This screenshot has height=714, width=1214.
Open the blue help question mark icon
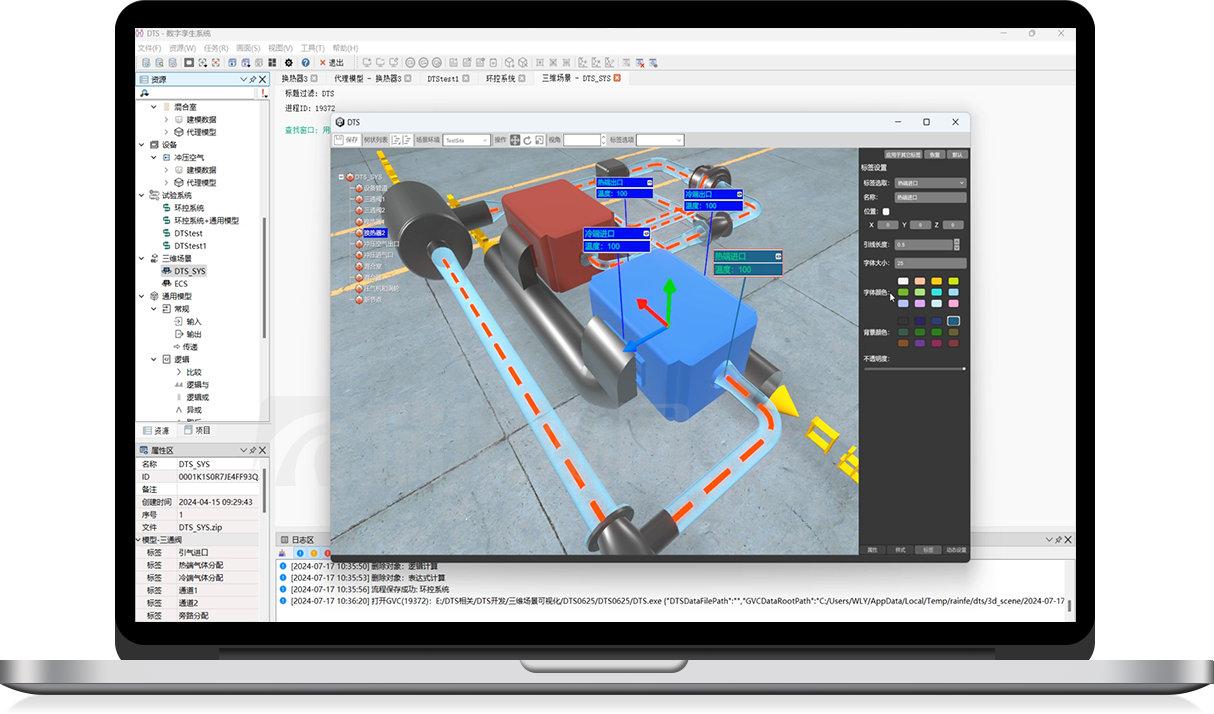(x=306, y=62)
